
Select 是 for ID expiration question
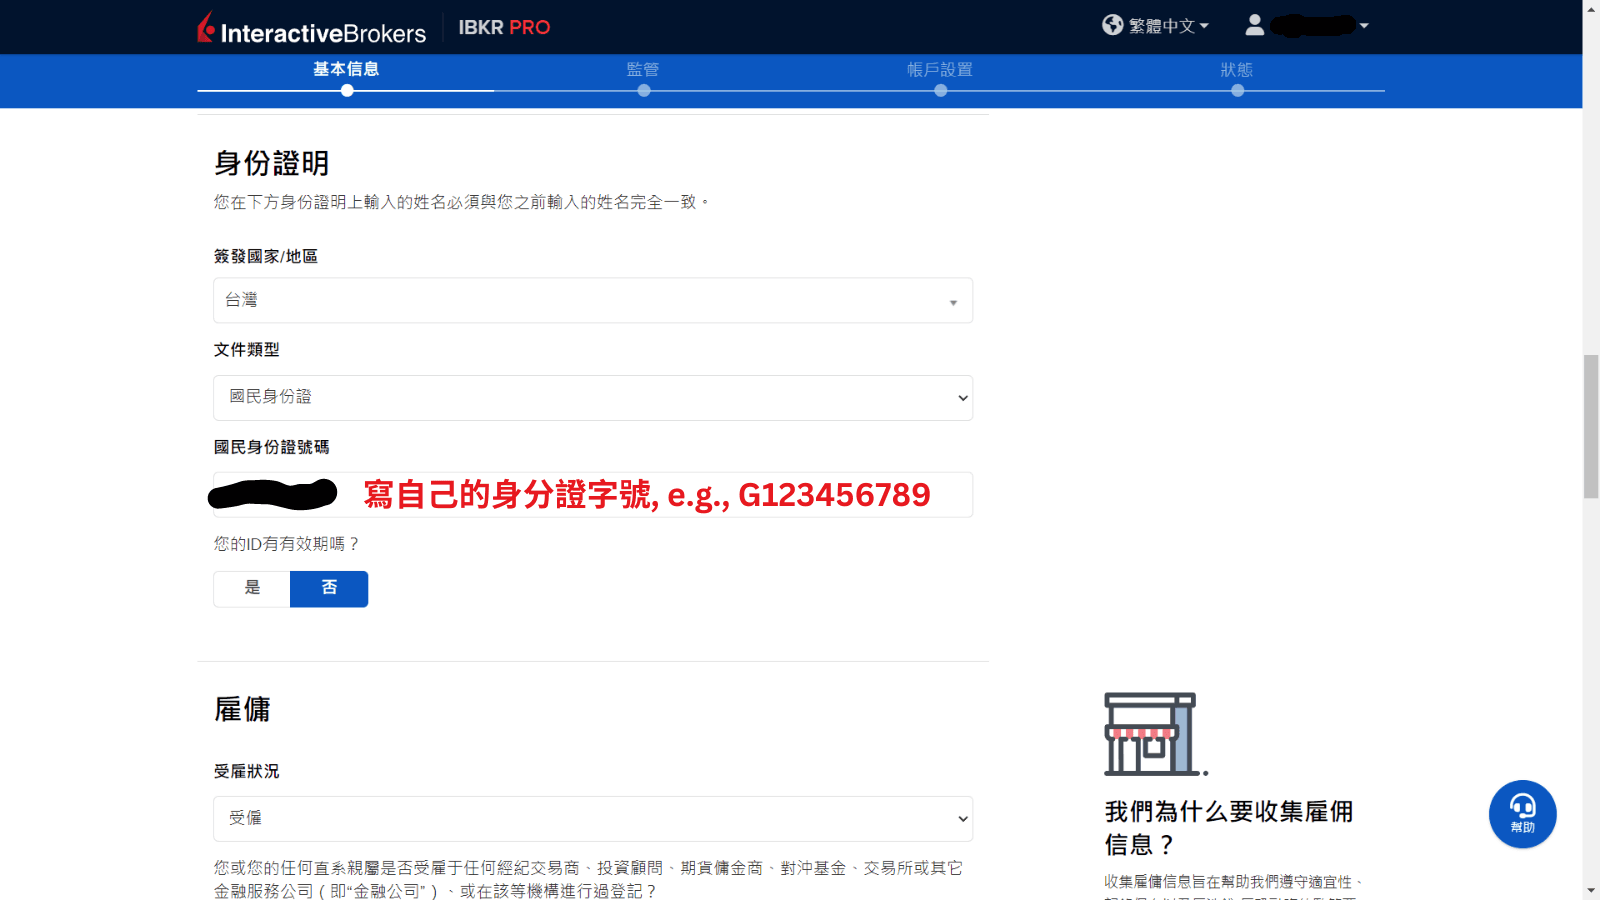point(251,589)
